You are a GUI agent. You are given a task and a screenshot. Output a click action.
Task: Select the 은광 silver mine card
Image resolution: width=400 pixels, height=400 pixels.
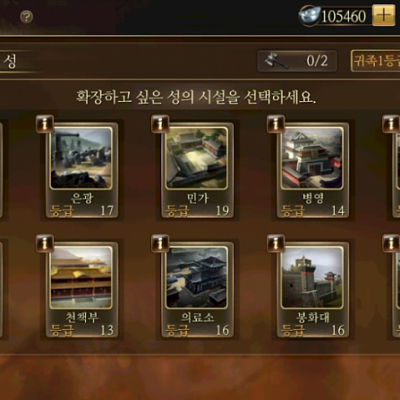click(82, 170)
